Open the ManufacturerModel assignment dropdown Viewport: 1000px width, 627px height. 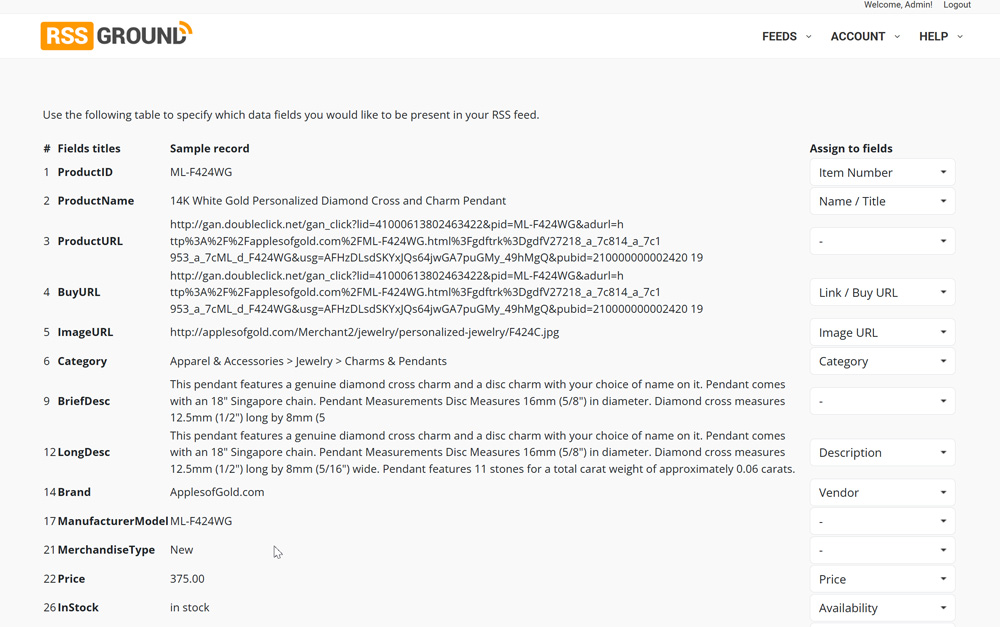click(x=882, y=521)
